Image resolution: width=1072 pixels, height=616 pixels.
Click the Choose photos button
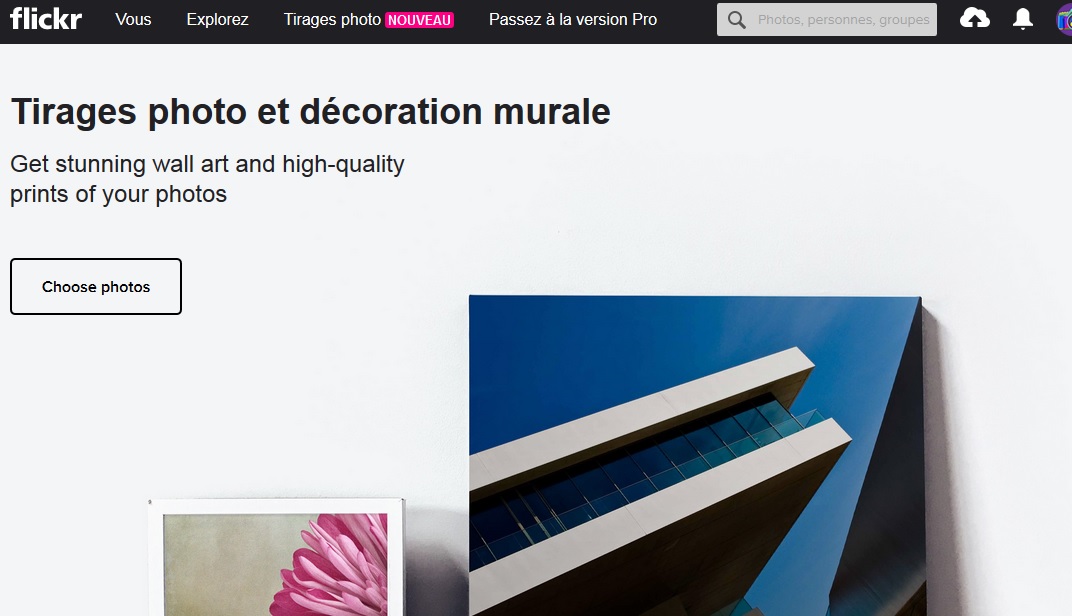tap(95, 286)
